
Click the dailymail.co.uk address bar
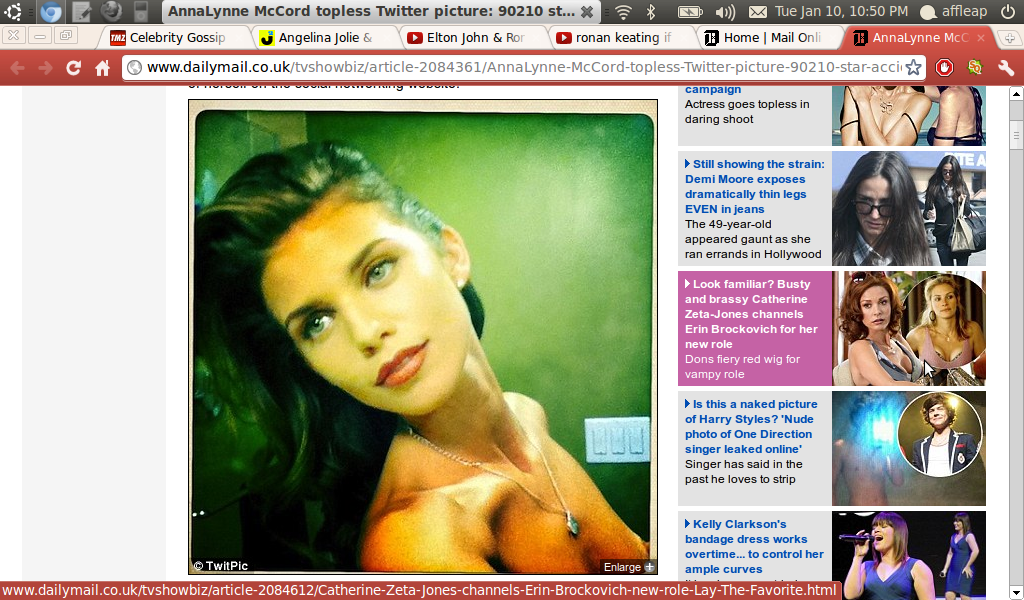(x=524, y=67)
